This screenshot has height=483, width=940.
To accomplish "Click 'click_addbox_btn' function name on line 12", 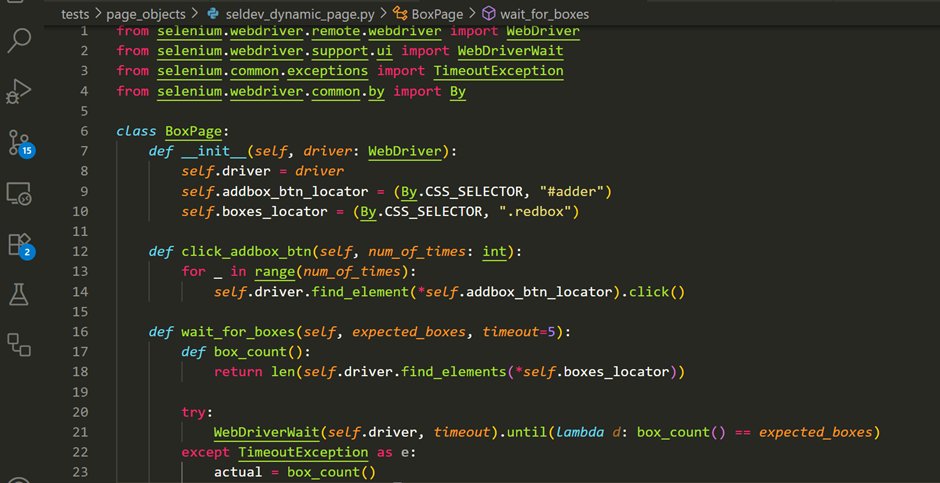I will [246, 251].
